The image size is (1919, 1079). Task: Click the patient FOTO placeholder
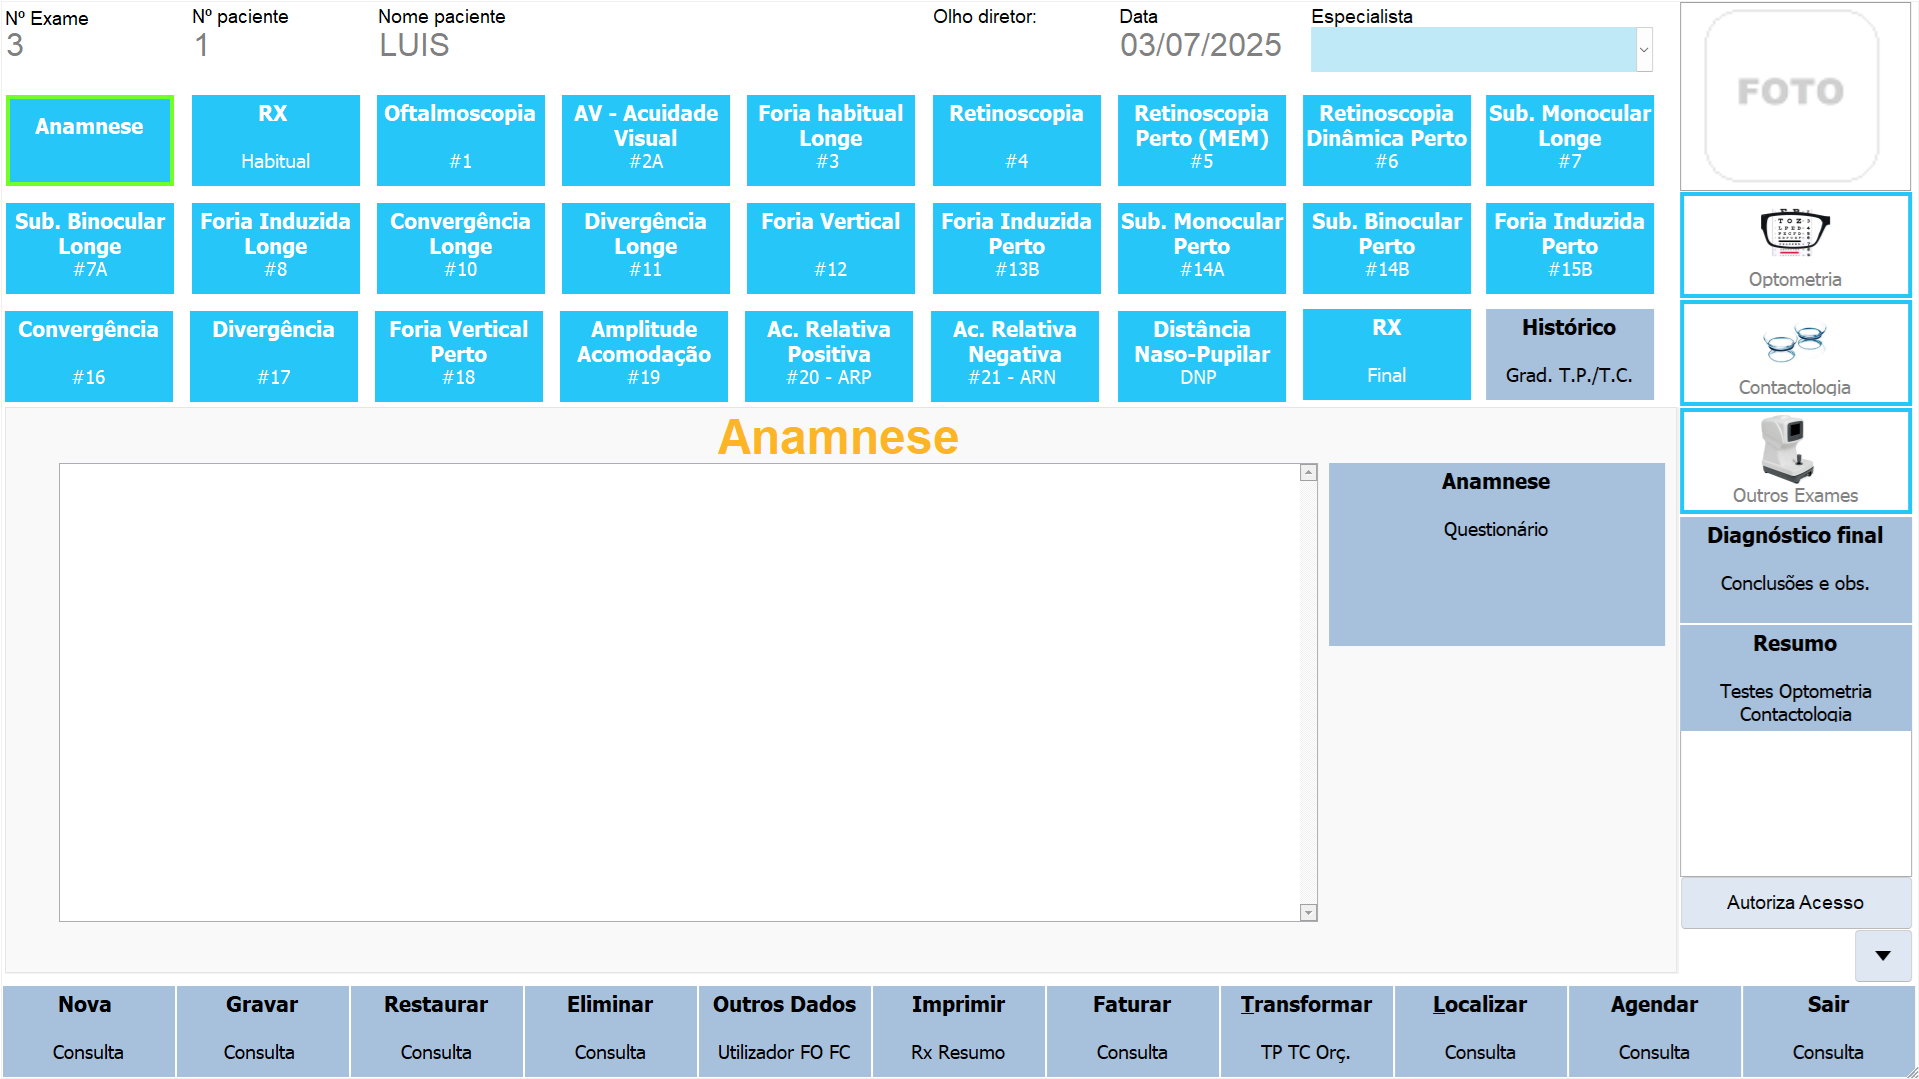[1791, 94]
